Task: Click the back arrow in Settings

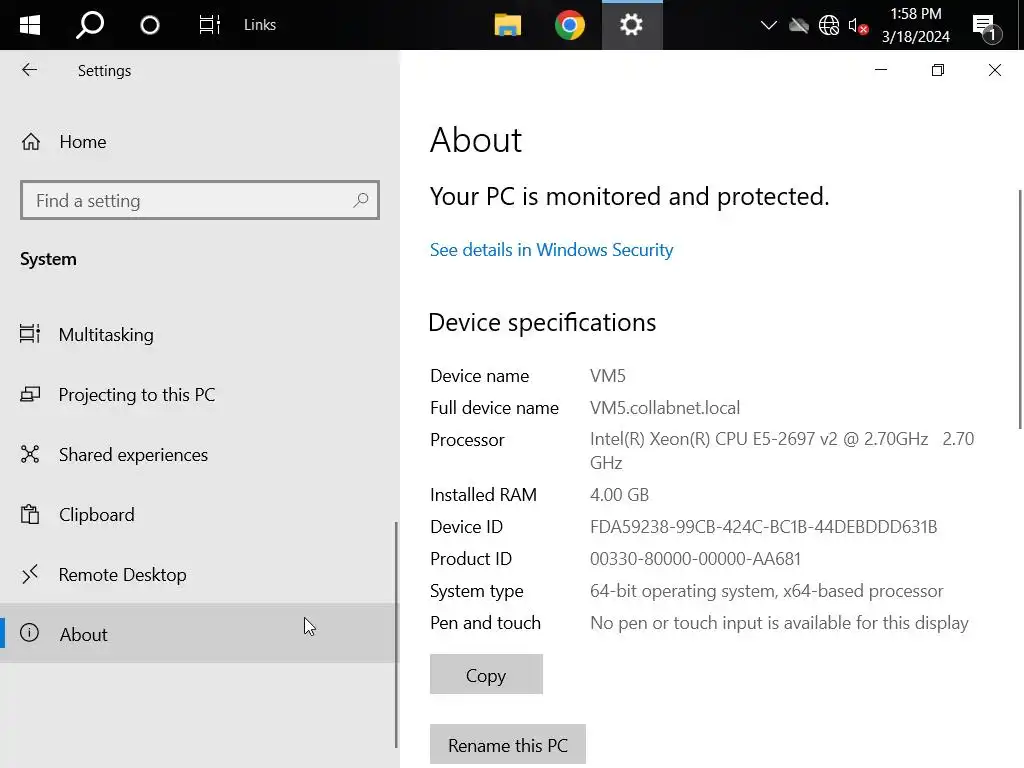Action: (x=29, y=70)
